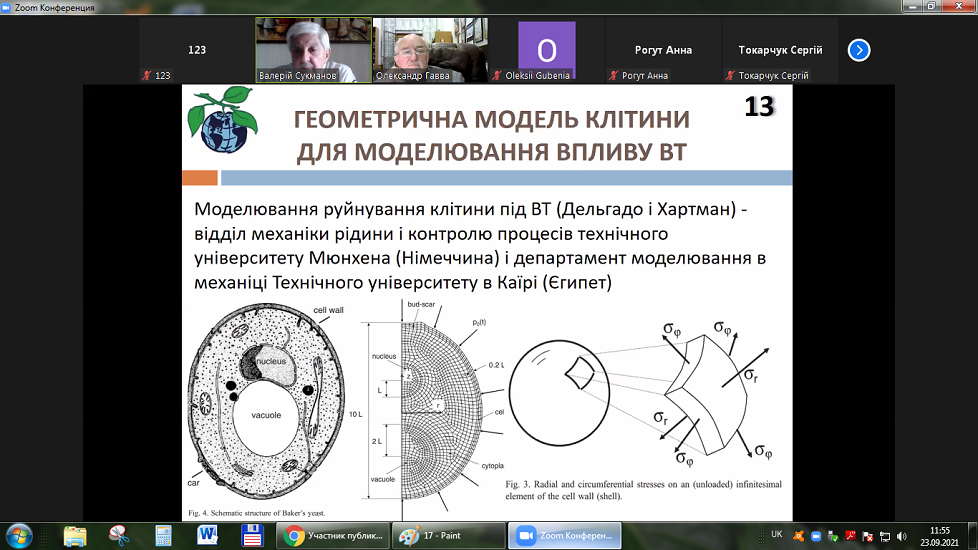978x550 pixels.
Task: Select the Рогут Анна participant tile
Action: pyautogui.click(x=663, y=50)
